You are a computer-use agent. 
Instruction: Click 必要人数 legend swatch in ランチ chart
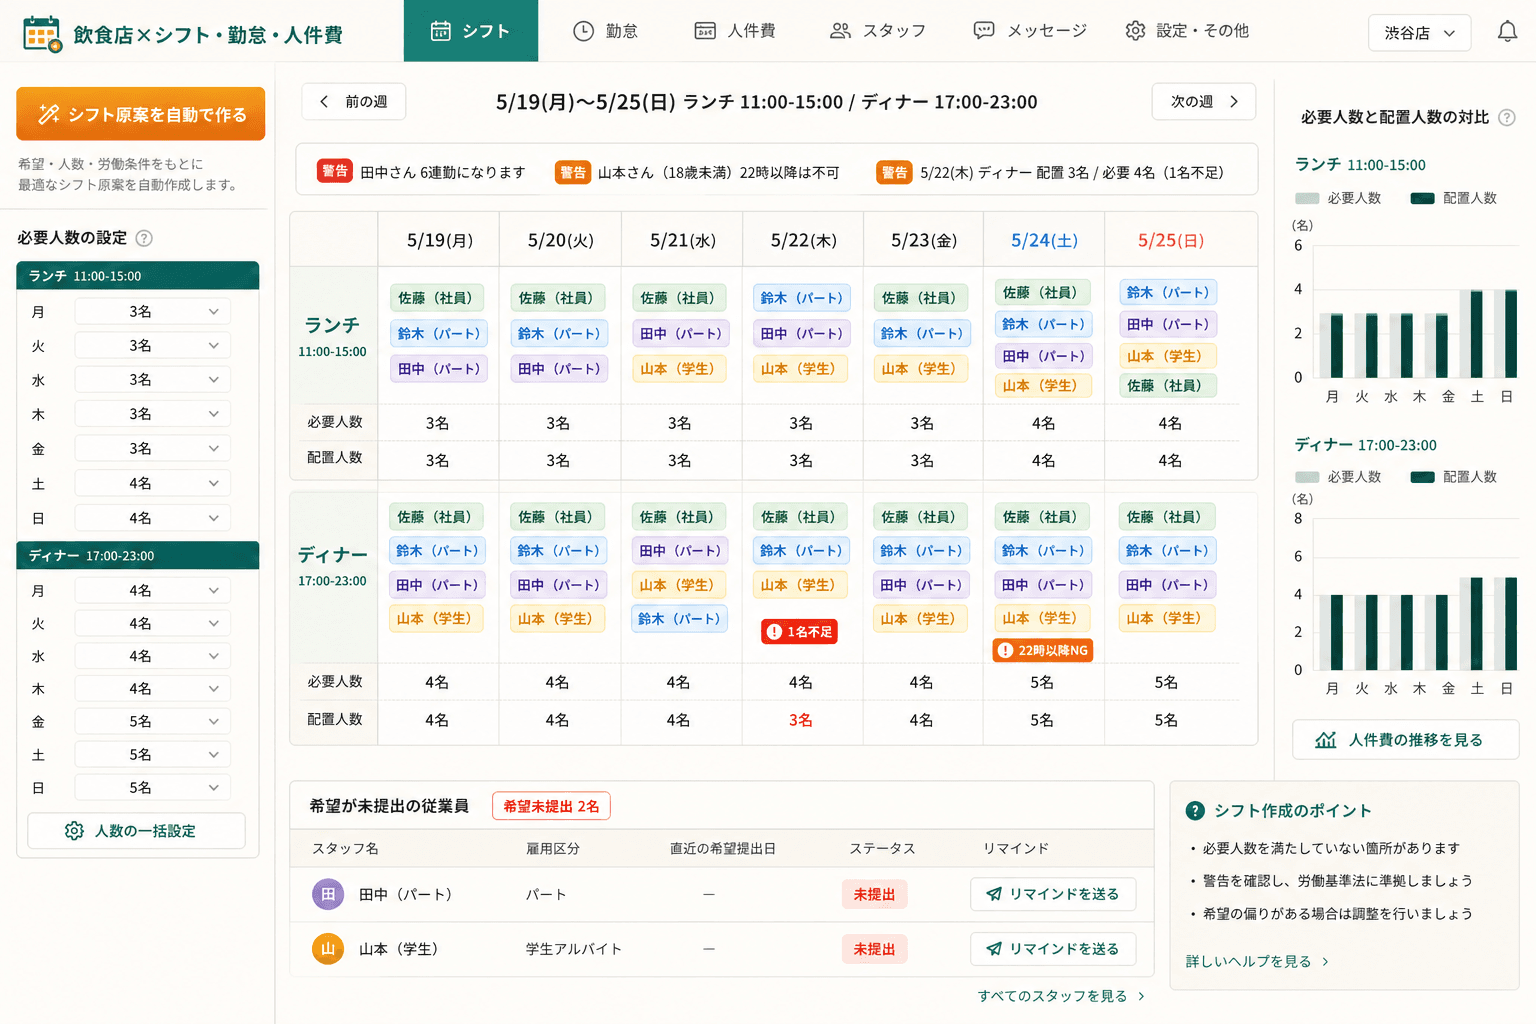(1307, 198)
